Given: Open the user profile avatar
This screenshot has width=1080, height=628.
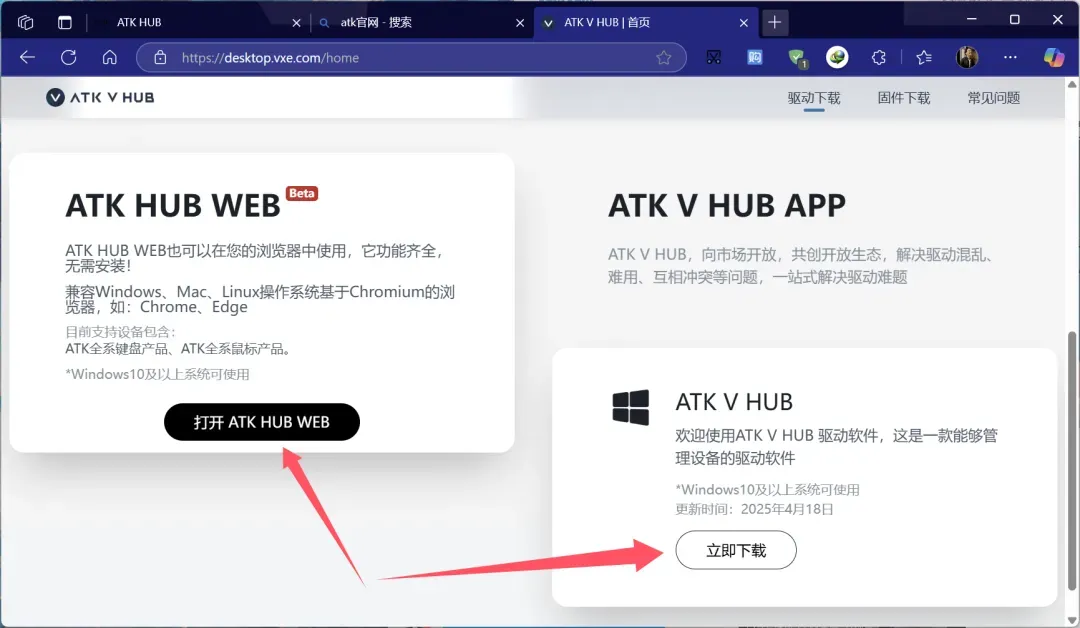Looking at the screenshot, I should pos(967,57).
